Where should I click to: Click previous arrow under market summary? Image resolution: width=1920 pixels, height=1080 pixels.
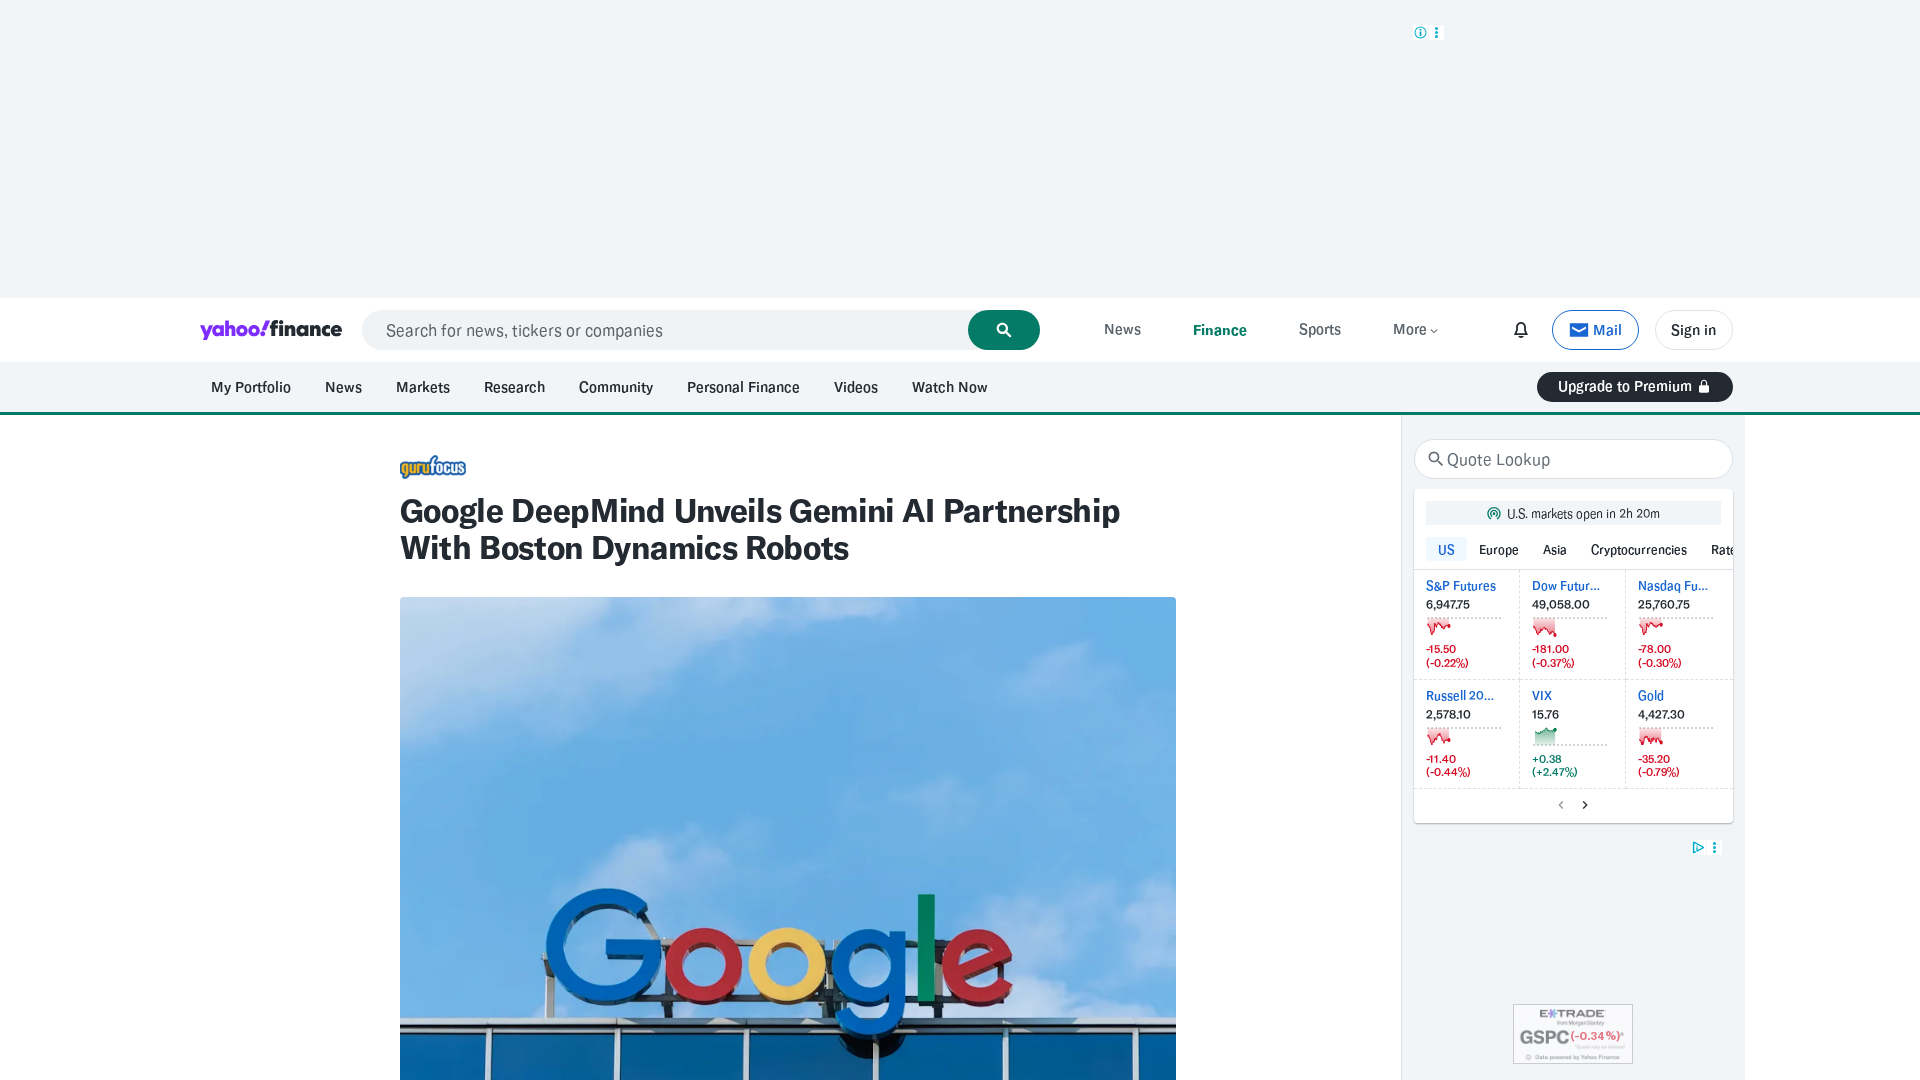[1561, 805]
